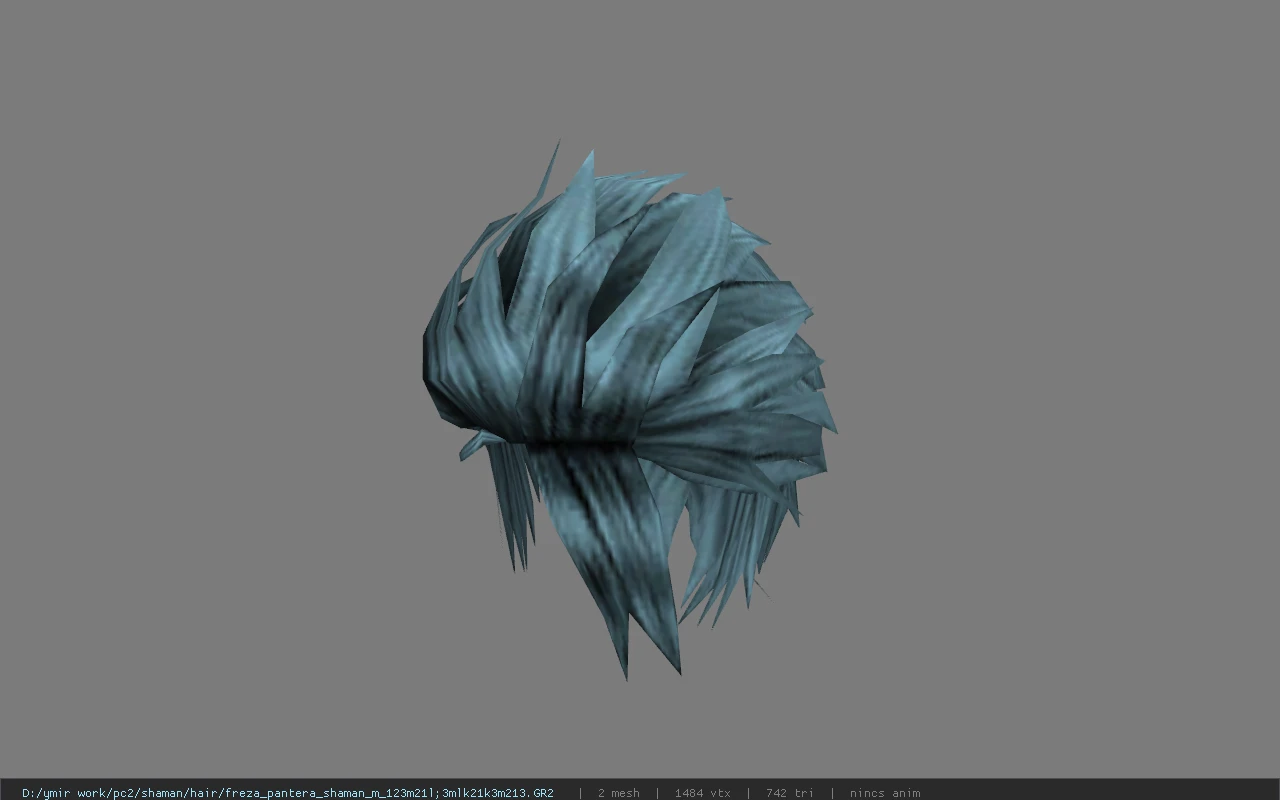Click the "742 tri" triangle count
Image resolution: width=1280 pixels, height=800 pixels.
click(789, 793)
